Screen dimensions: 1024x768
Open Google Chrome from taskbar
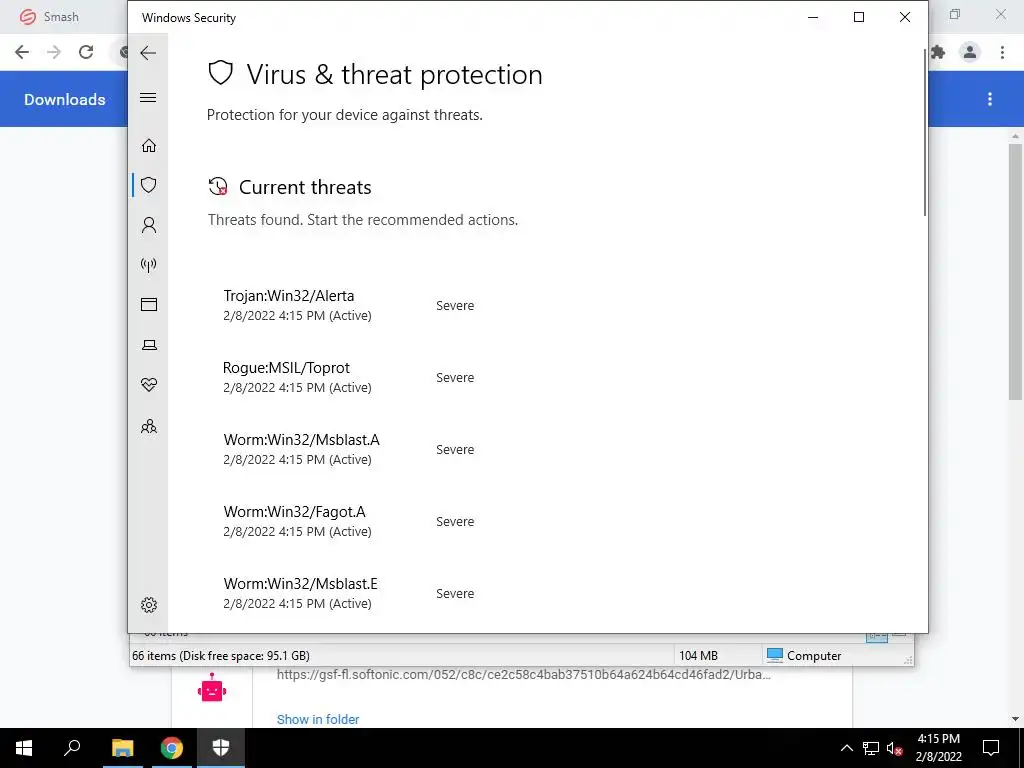pyautogui.click(x=172, y=748)
